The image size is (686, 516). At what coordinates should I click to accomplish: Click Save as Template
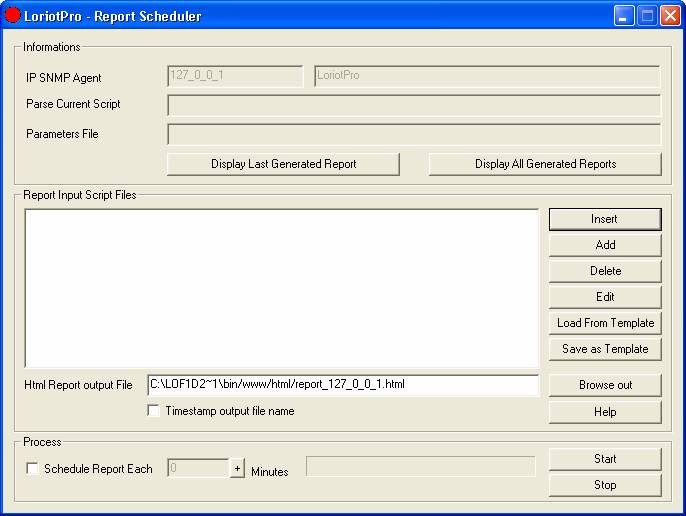(605, 349)
